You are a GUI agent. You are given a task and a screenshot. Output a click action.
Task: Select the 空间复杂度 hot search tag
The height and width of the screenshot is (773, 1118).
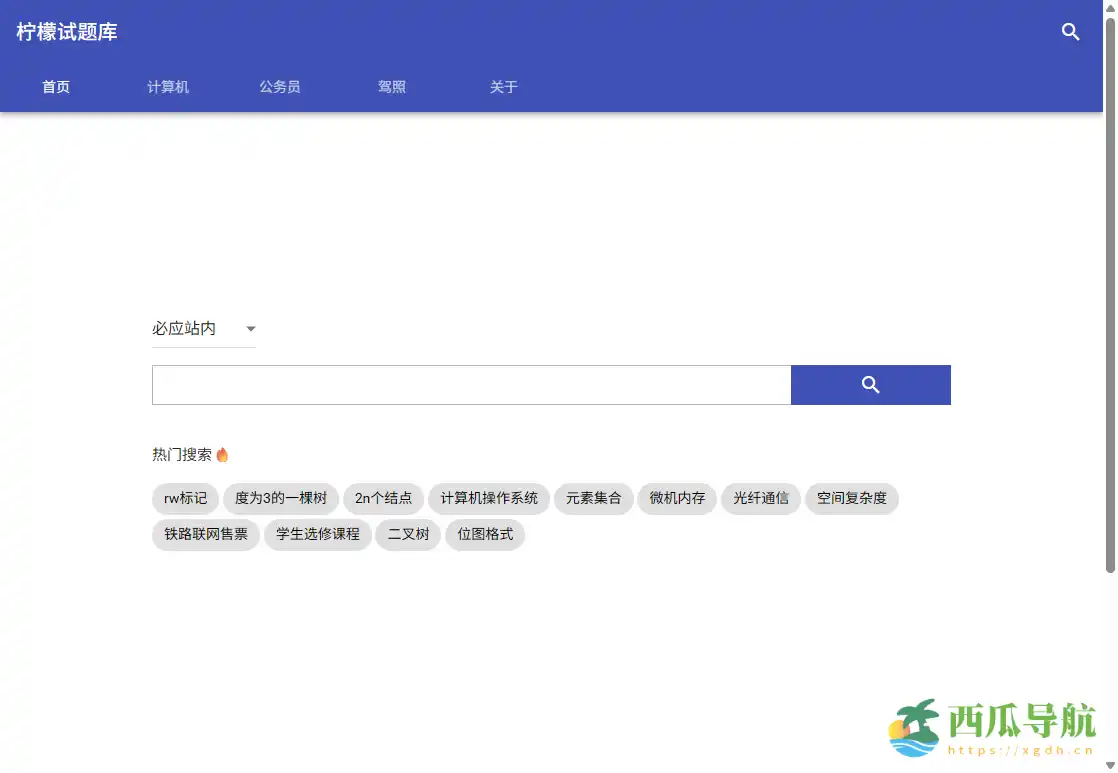852,499
